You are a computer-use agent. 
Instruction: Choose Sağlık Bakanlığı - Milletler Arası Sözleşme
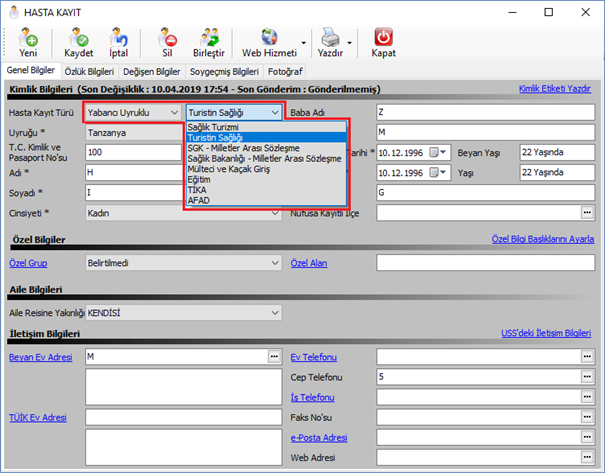click(x=266, y=158)
